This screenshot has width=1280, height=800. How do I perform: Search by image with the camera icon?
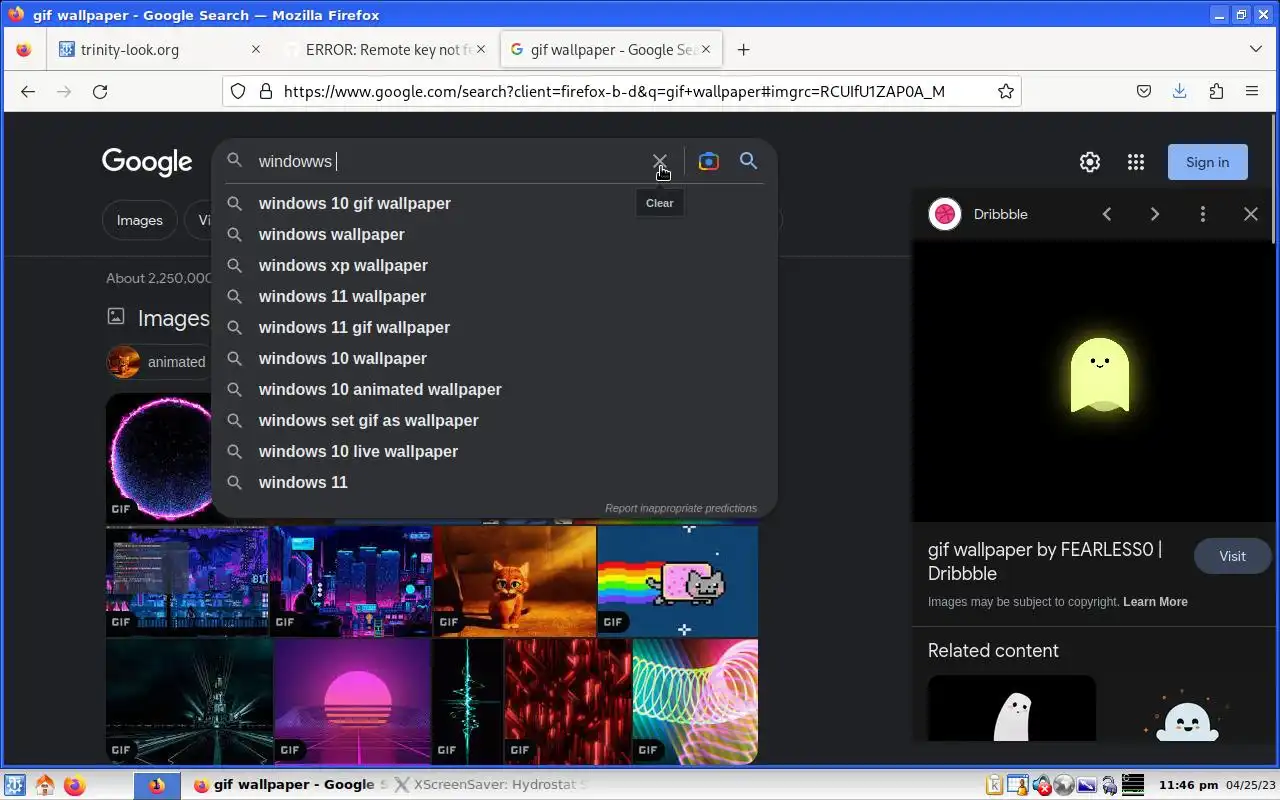(708, 161)
